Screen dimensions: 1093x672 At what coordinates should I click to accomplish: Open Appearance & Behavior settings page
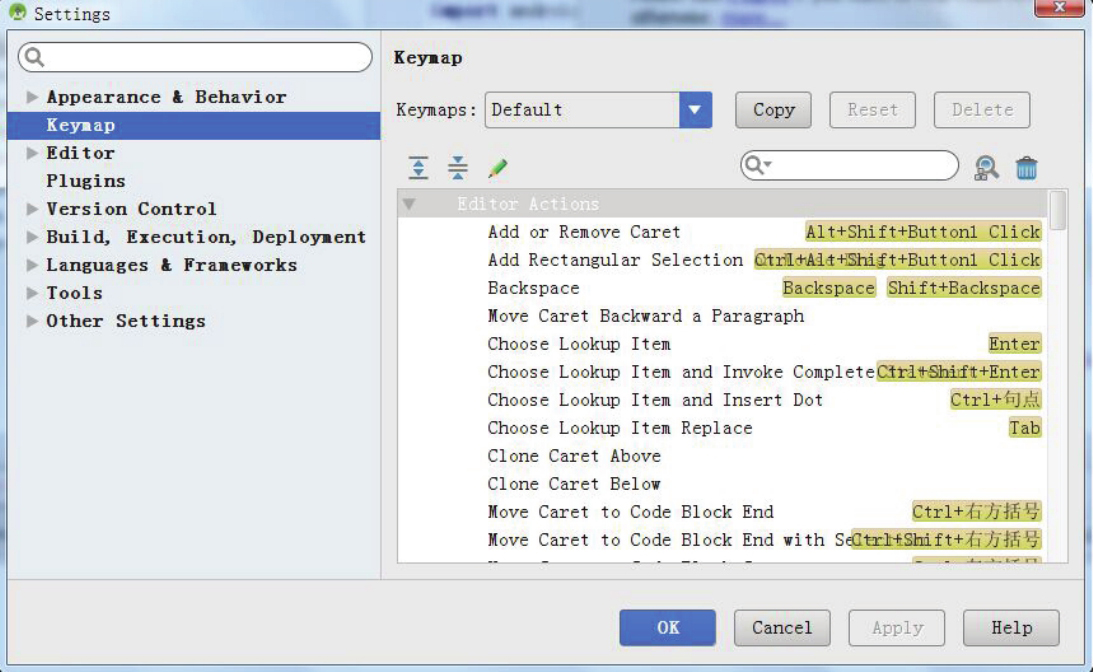pos(166,96)
